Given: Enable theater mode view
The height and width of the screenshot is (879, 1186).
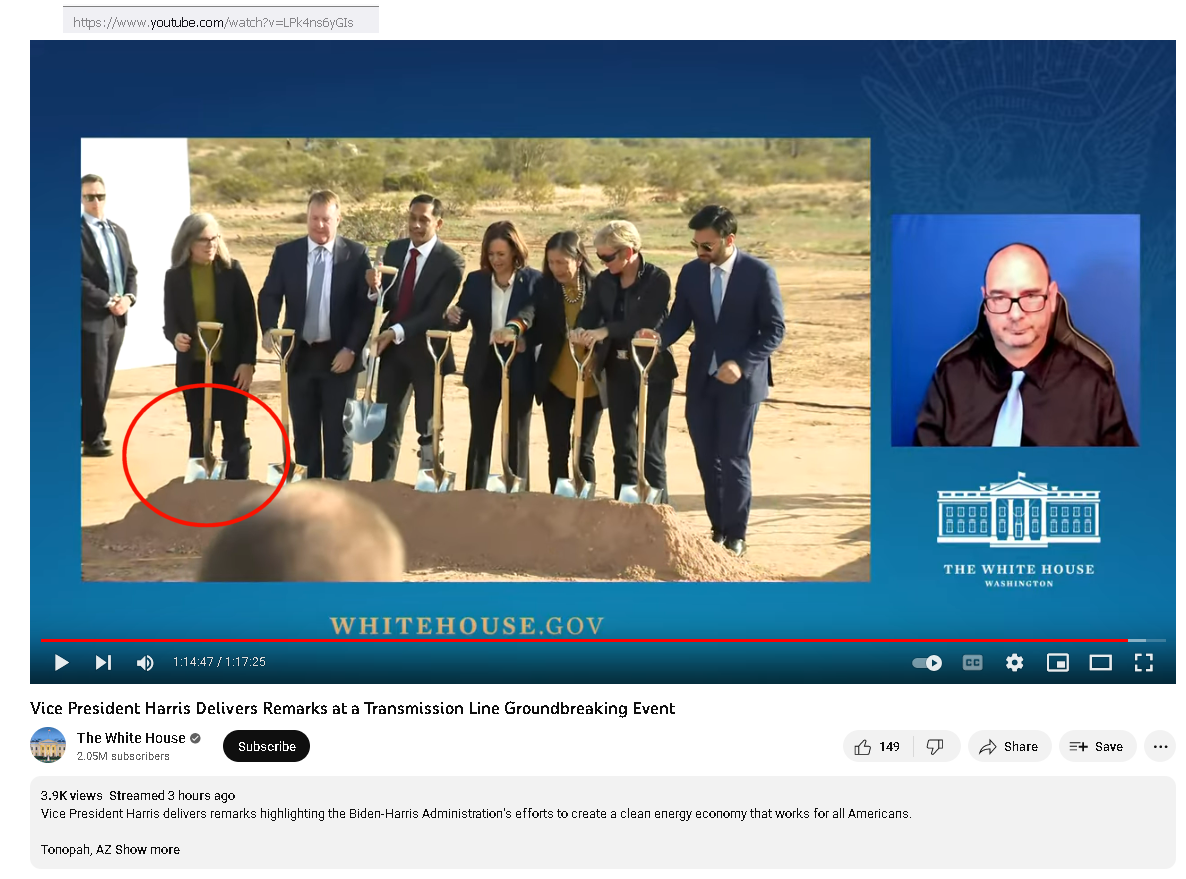Looking at the screenshot, I should (x=1101, y=663).
